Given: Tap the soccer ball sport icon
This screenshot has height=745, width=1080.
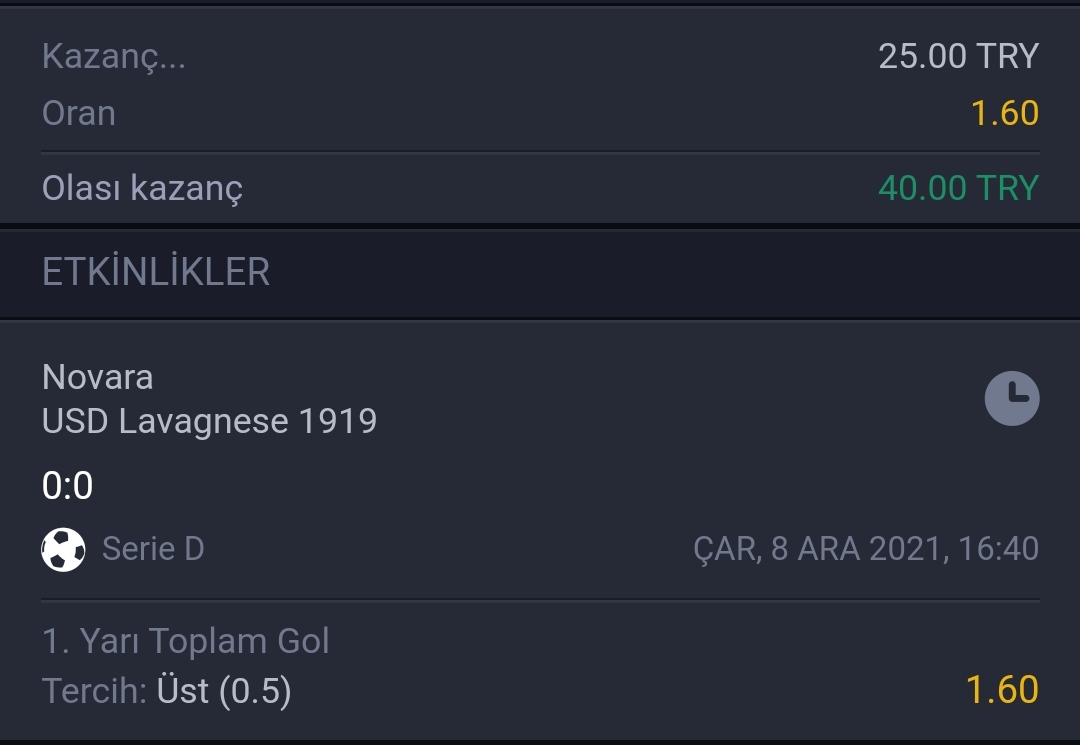Looking at the screenshot, I should coord(63,549).
